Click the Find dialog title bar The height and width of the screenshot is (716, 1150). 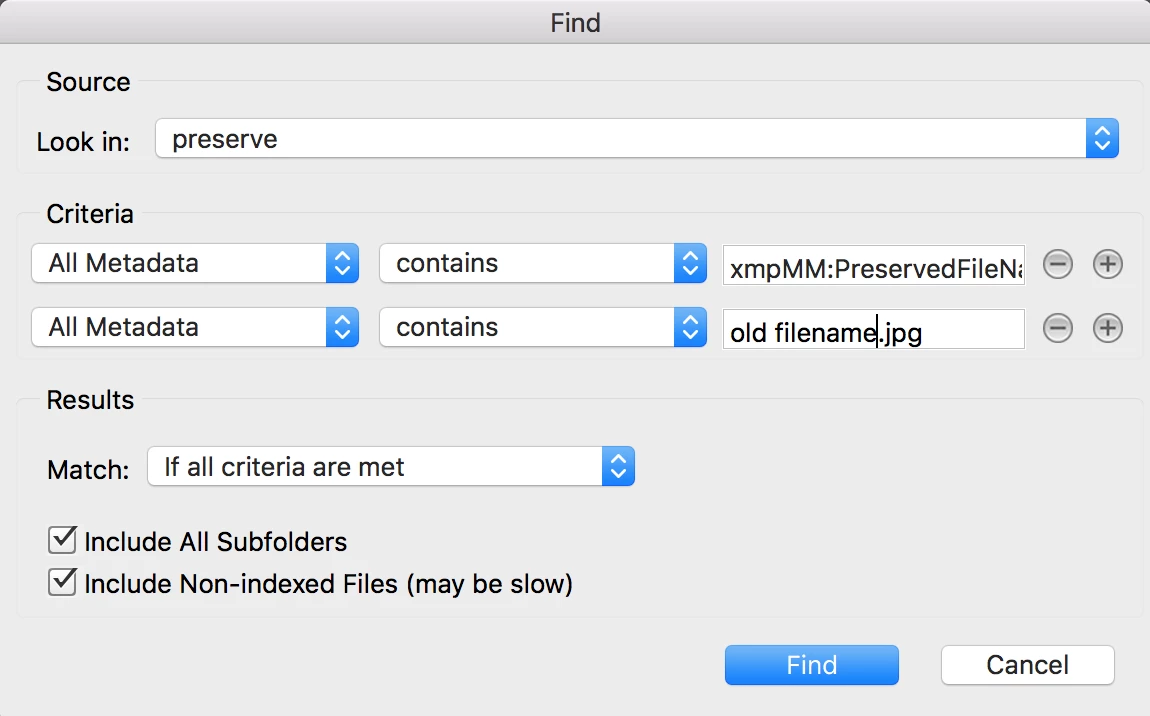pos(575,22)
